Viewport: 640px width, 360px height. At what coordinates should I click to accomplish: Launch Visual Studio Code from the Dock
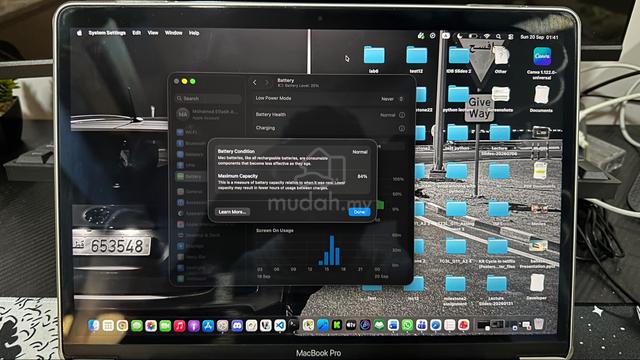pyautogui.click(x=280, y=325)
